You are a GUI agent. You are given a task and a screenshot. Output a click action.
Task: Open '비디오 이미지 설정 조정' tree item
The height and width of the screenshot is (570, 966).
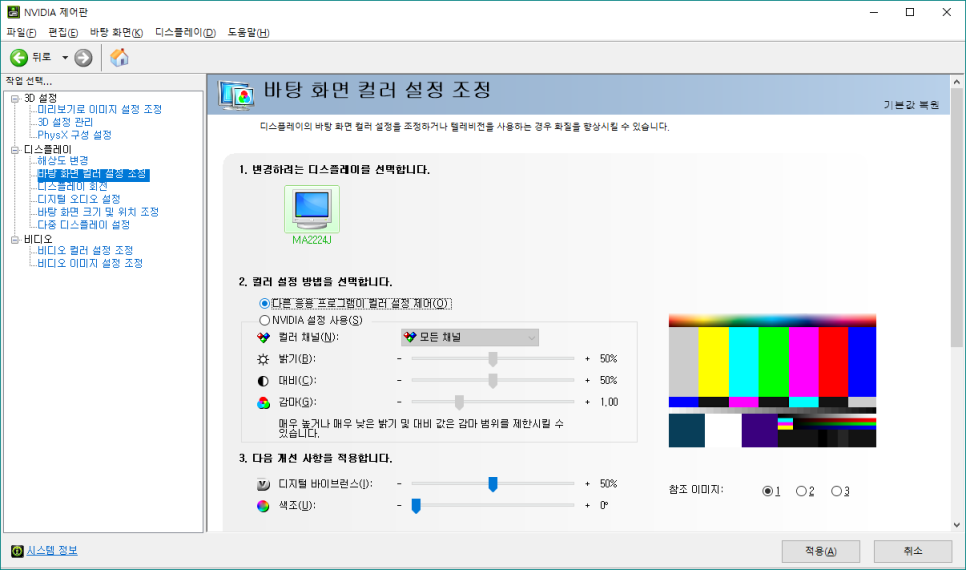pos(90,264)
